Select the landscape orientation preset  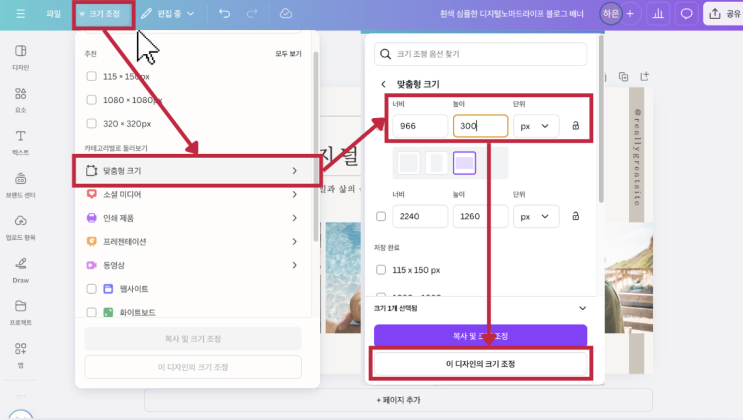pyautogui.click(x=464, y=163)
